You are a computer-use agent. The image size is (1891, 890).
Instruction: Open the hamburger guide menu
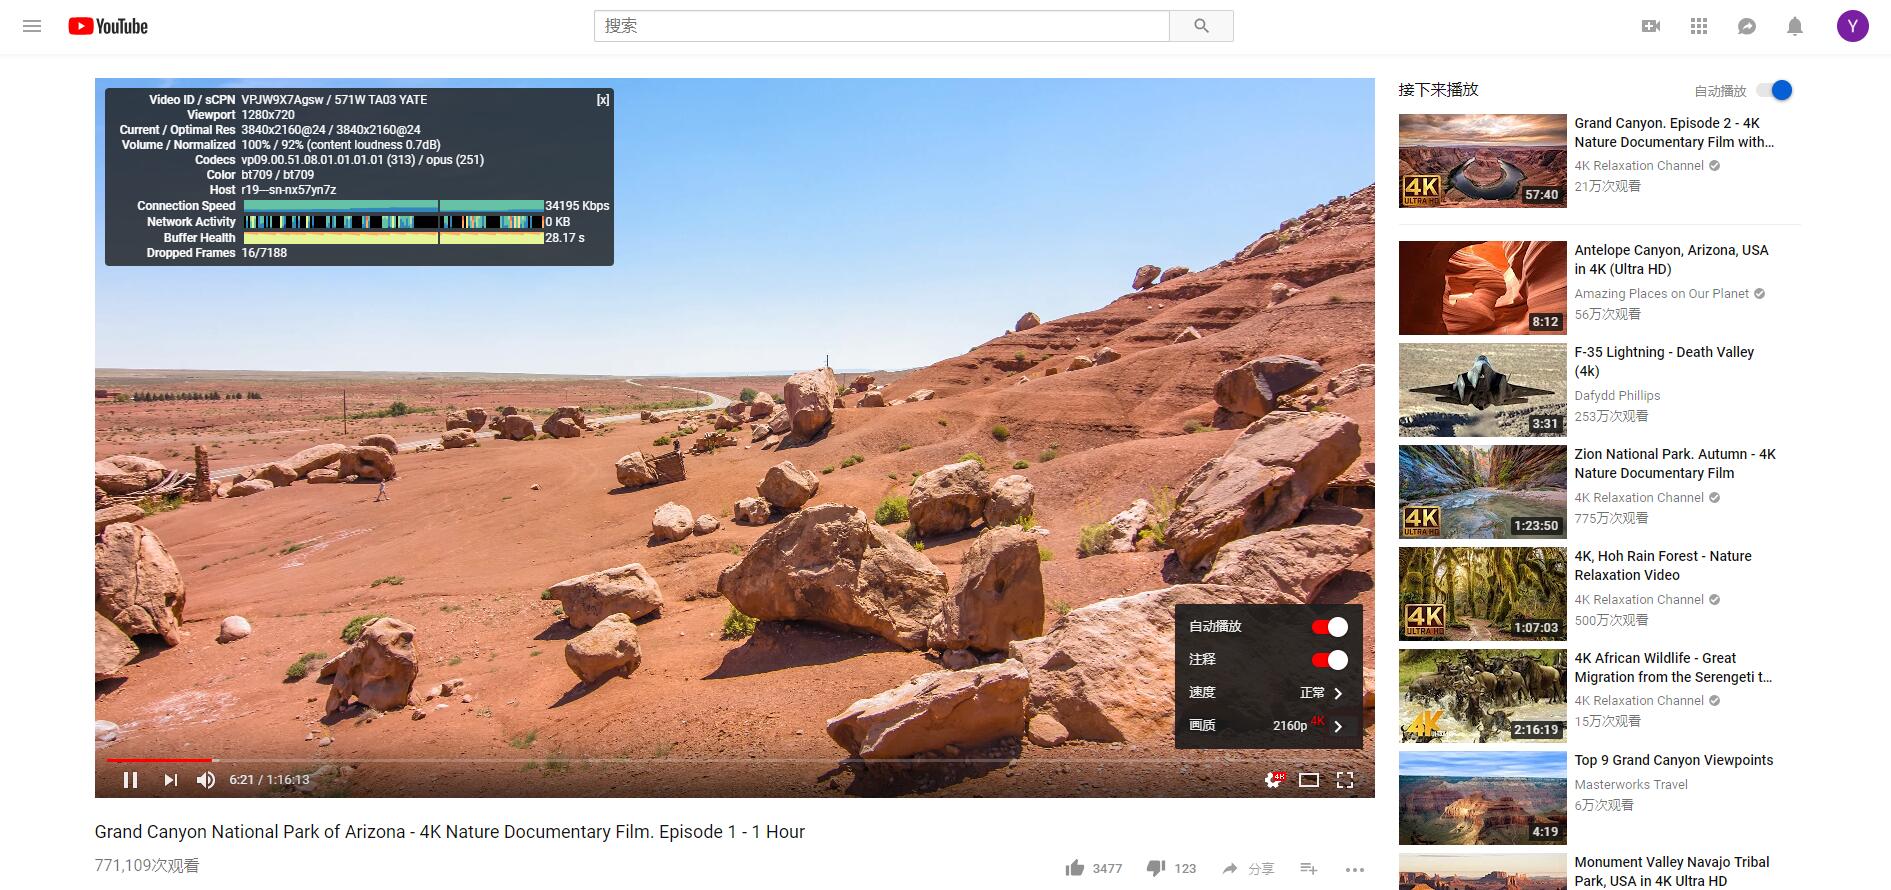(x=32, y=26)
